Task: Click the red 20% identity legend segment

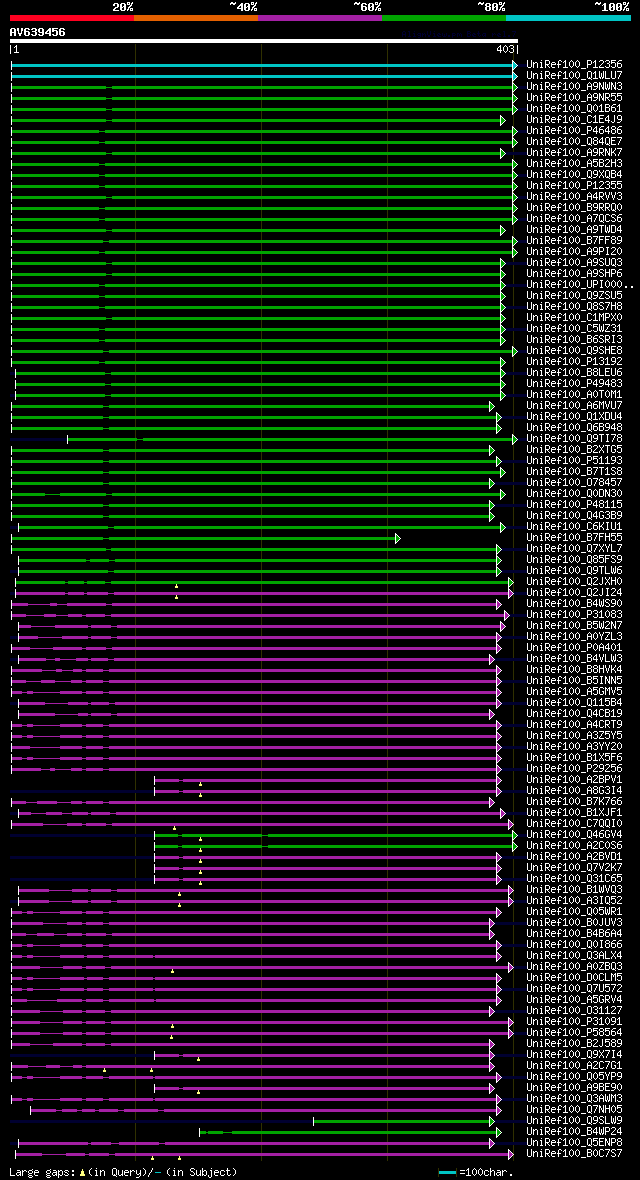Action: click(x=72, y=17)
